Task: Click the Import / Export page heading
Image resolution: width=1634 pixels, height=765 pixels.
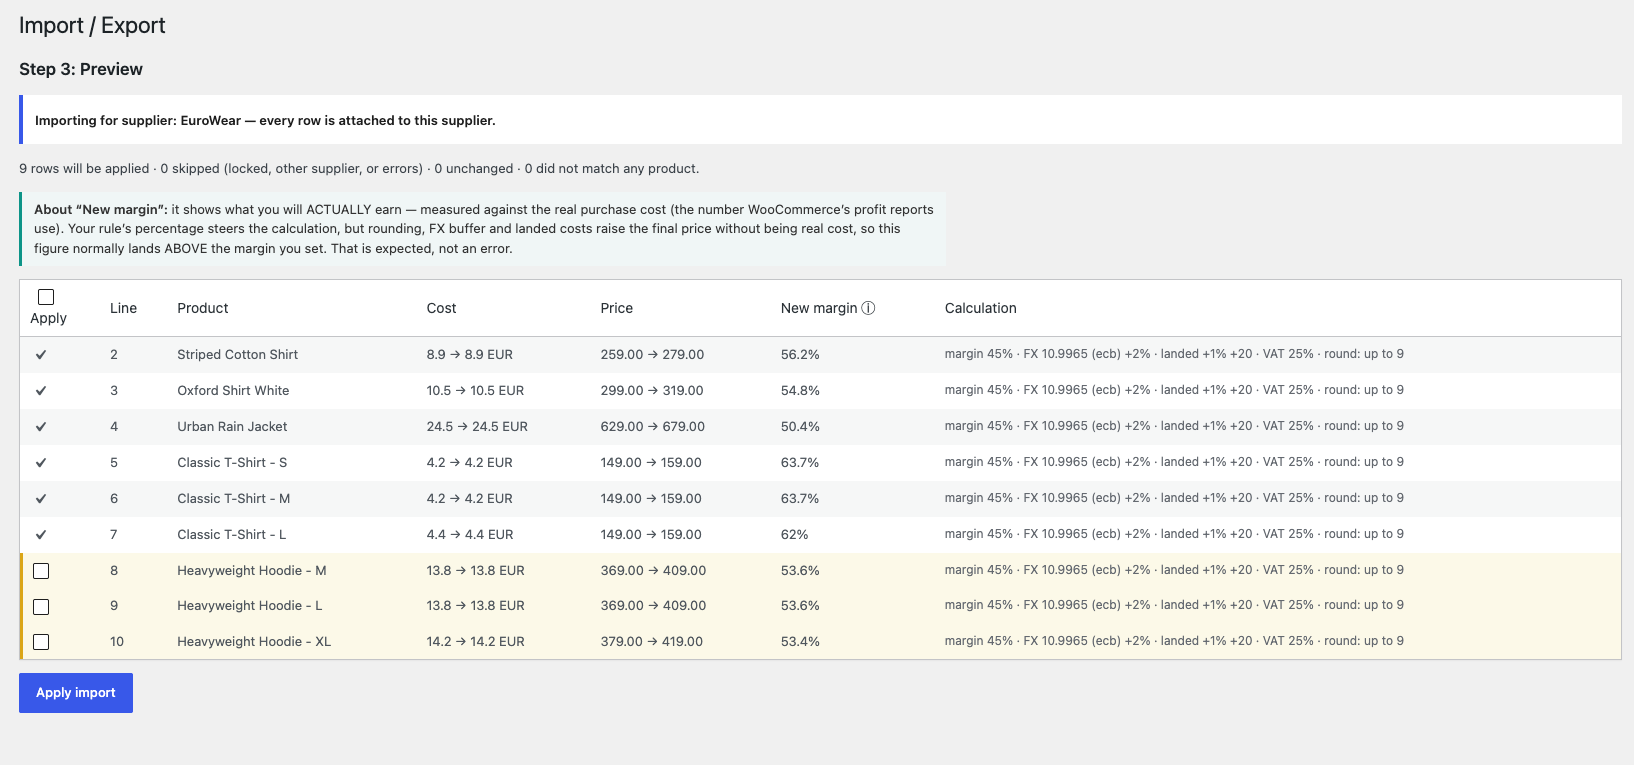Action: (x=92, y=26)
